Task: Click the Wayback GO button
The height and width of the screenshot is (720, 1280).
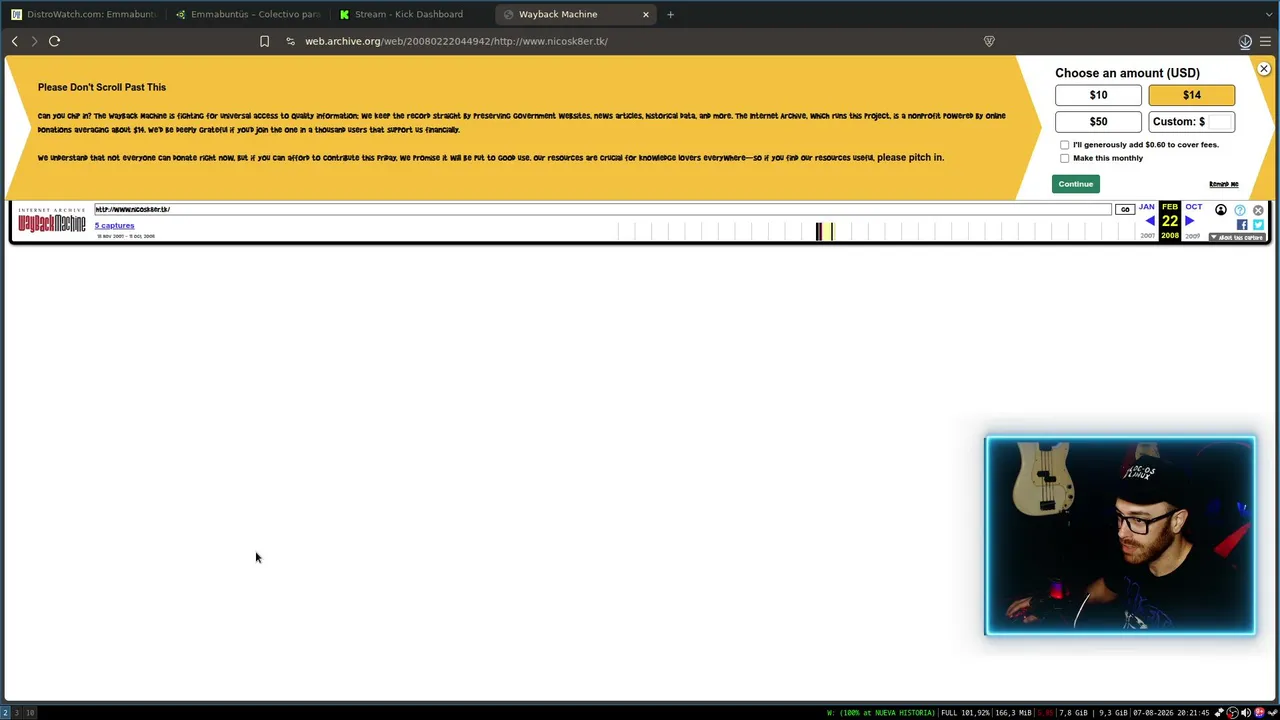Action: click(x=1125, y=210)
